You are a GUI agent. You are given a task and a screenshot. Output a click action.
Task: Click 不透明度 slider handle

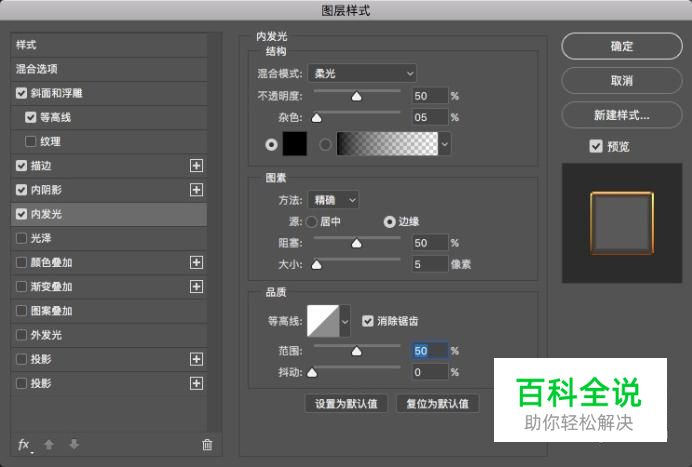(x=357, y=96)
